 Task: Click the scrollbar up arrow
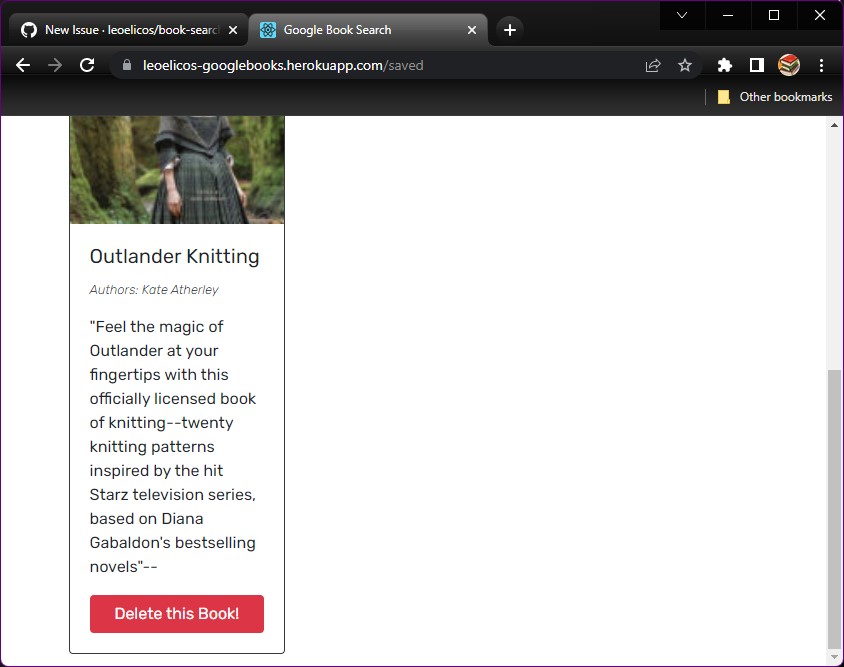click(x=834, y=125)
